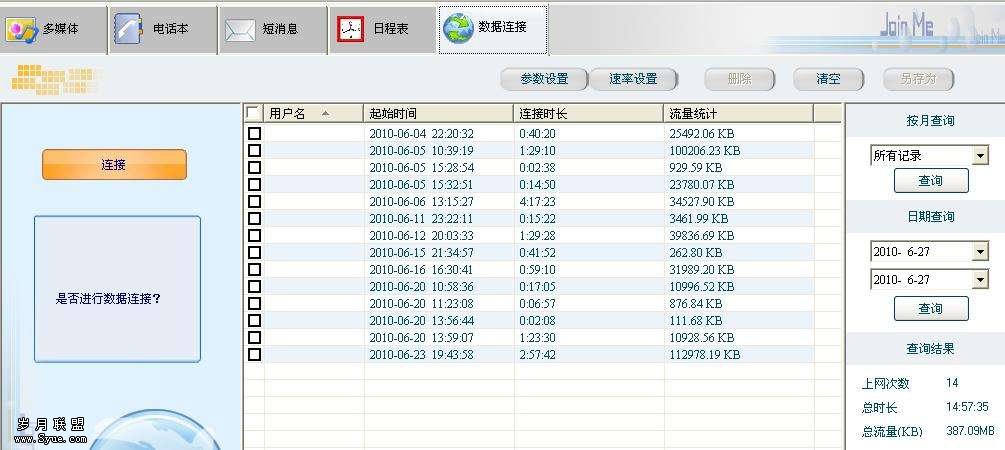Select traffic cell 112978.19 KB
Viewport: 1005px width, 450px height.
(x=704, y=354)
